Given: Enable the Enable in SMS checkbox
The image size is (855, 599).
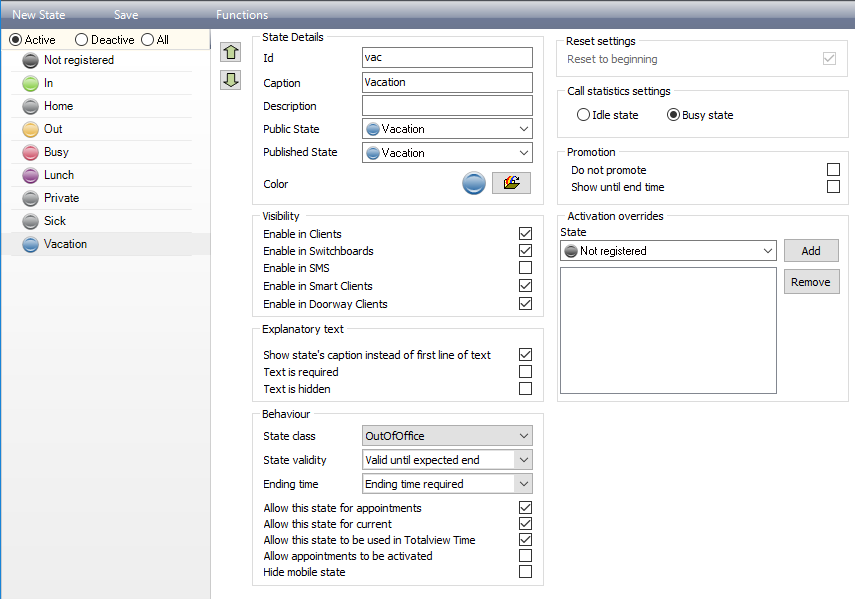Looking at the screenshot, I should tap(525, 268).
